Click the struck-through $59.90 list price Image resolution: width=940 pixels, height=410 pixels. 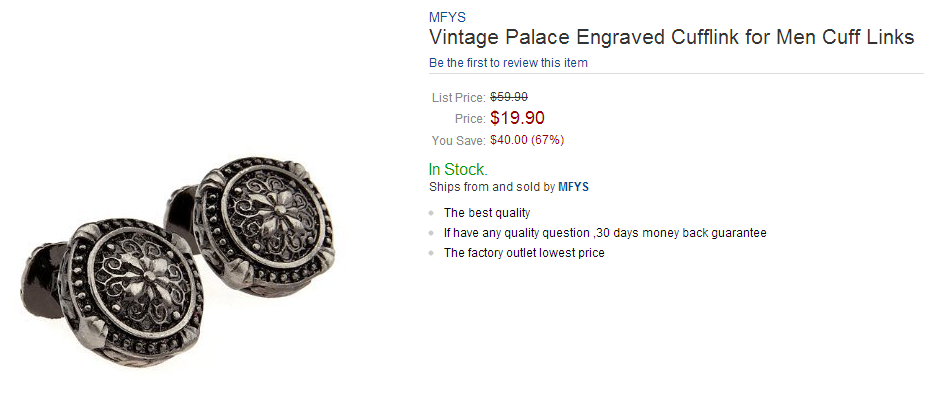(509, 97)
